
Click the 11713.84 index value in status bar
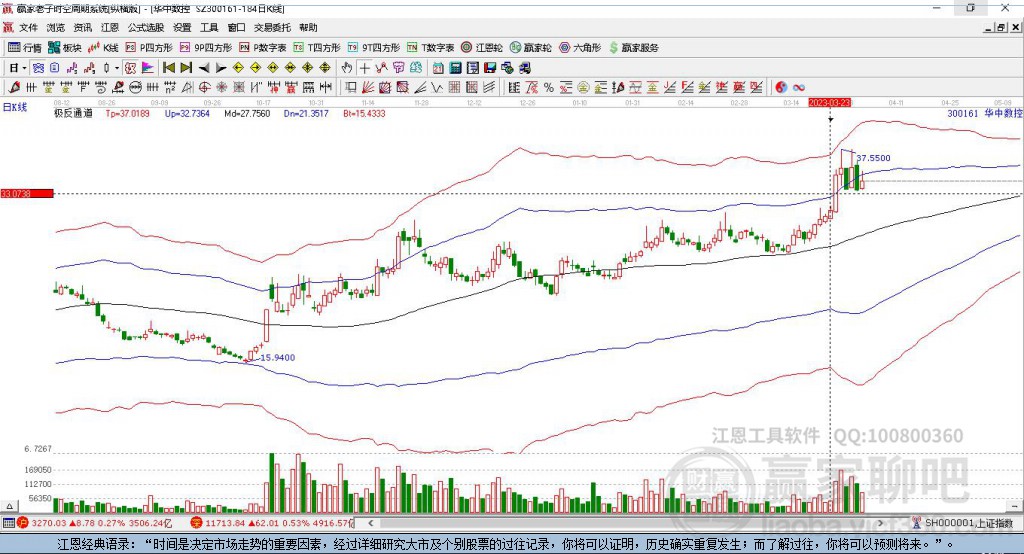coord(226,523)
